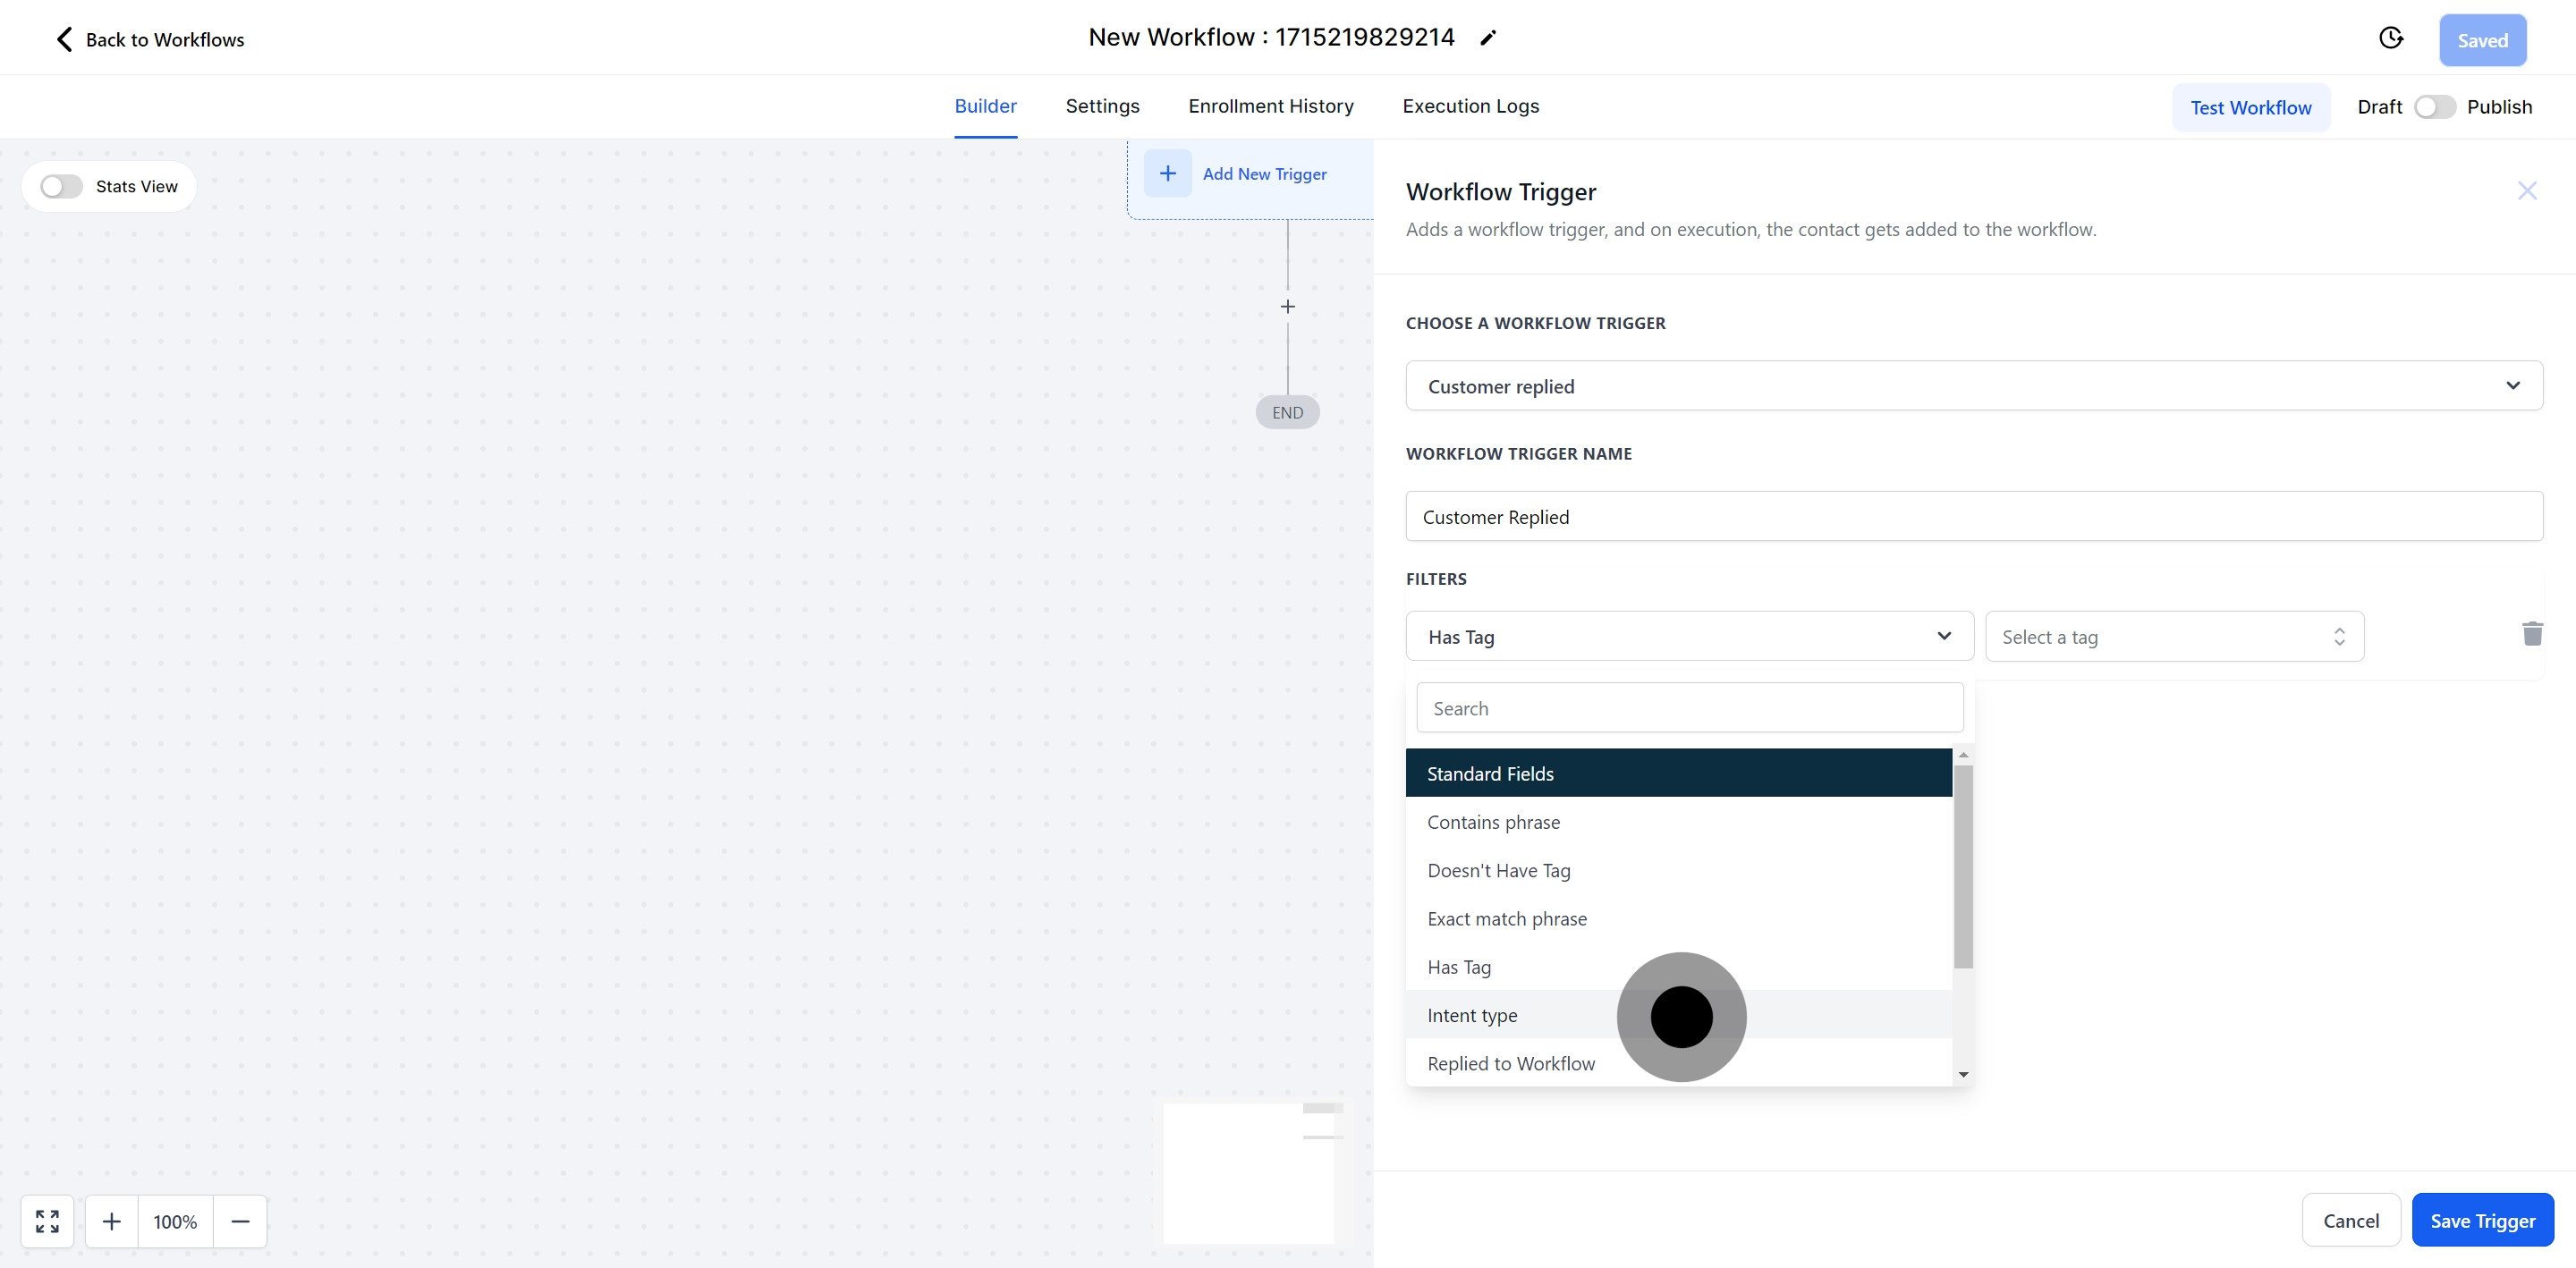Close the Workflow Trigger panel
The width and height of the screenshot is (2576, 1268).
click(x=2526, y=191)
